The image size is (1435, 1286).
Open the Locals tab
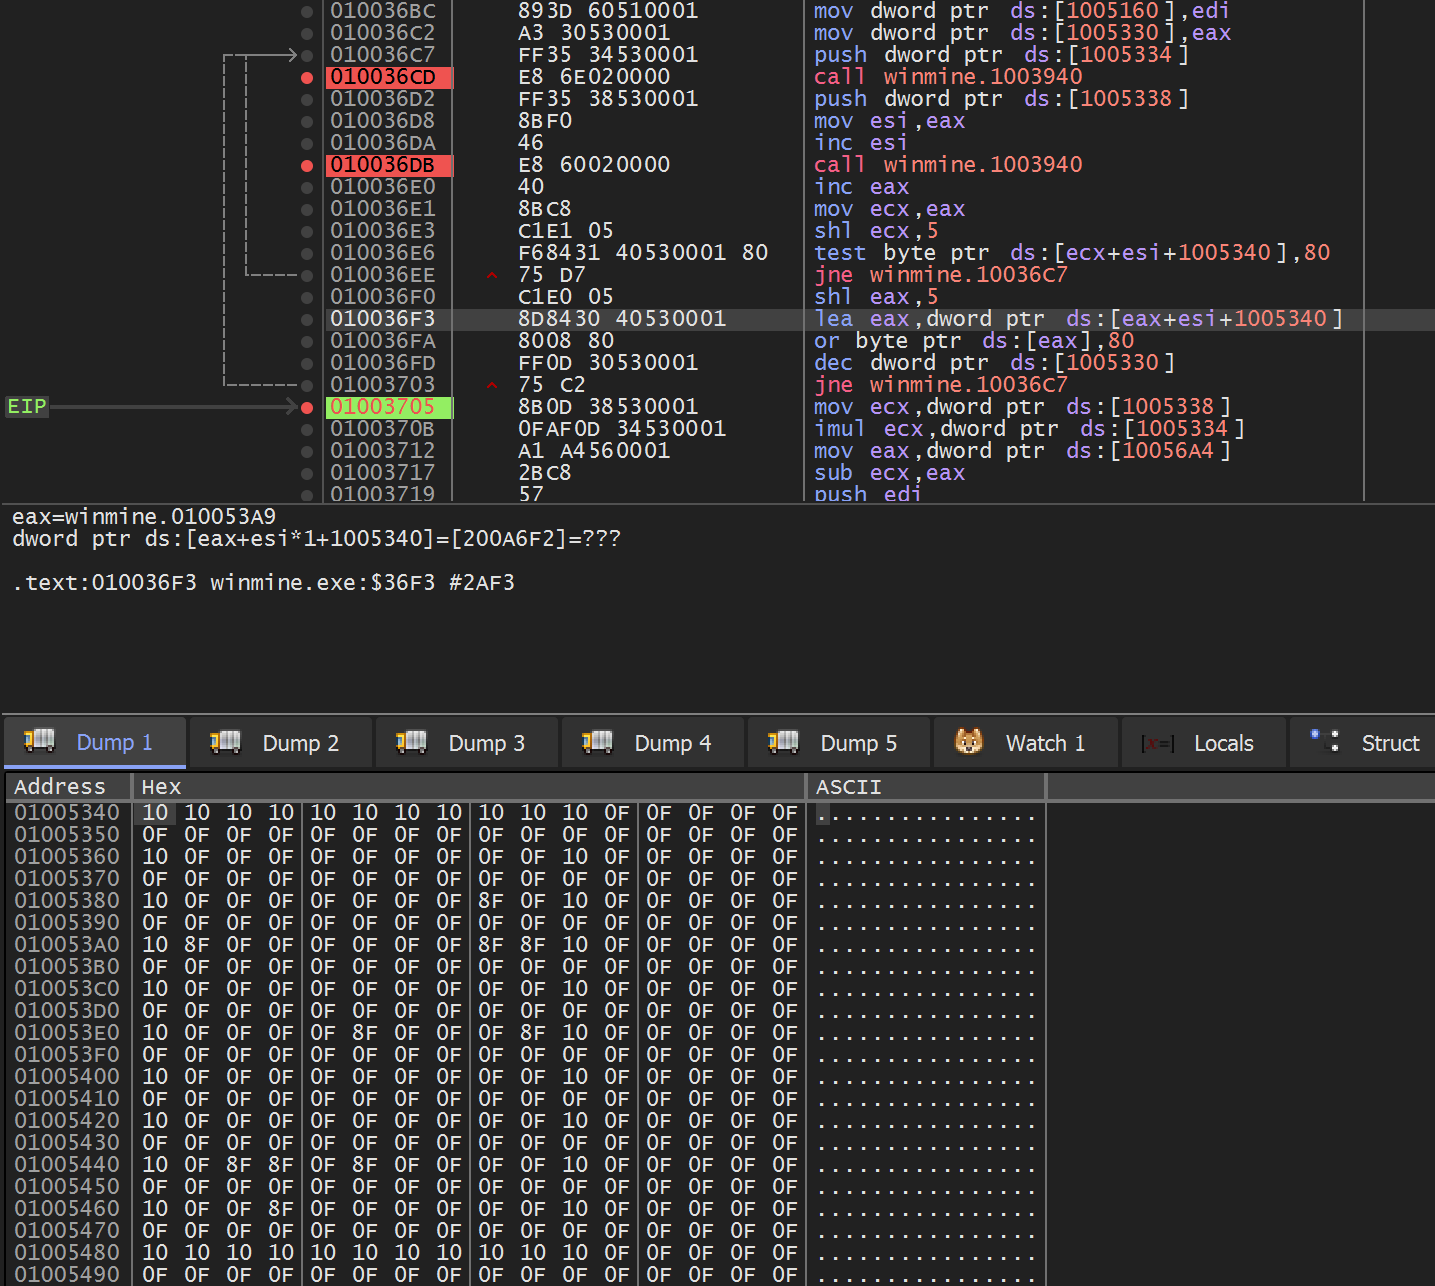pos(1204,743)
